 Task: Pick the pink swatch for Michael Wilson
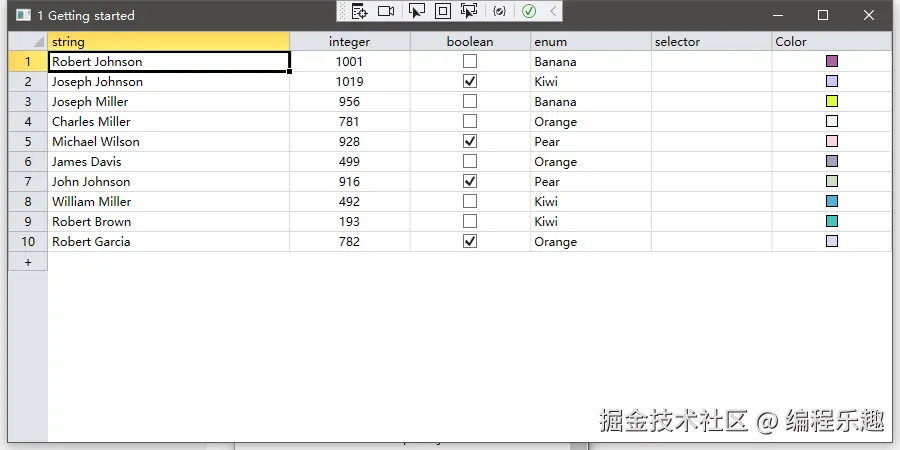point(832,141)
